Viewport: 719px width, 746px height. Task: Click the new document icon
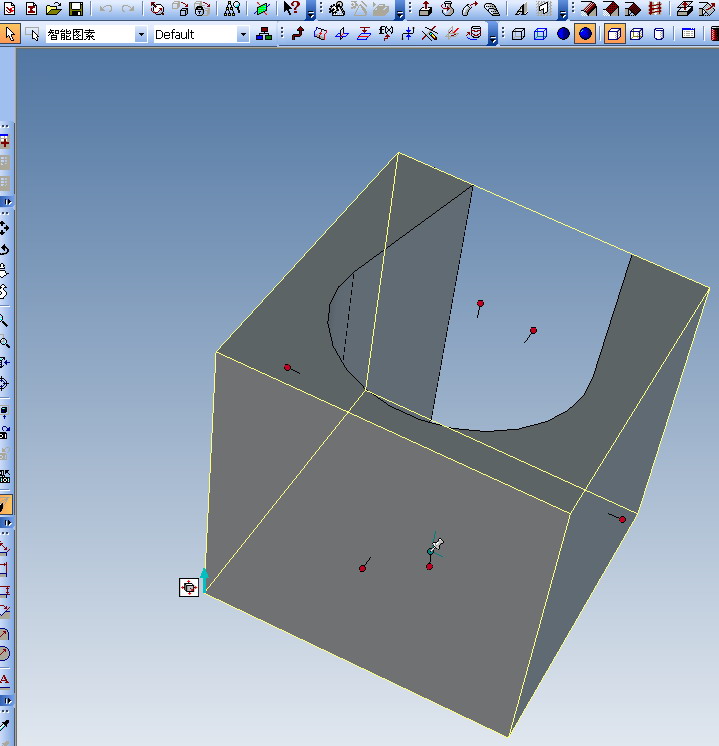click(9, 8)
